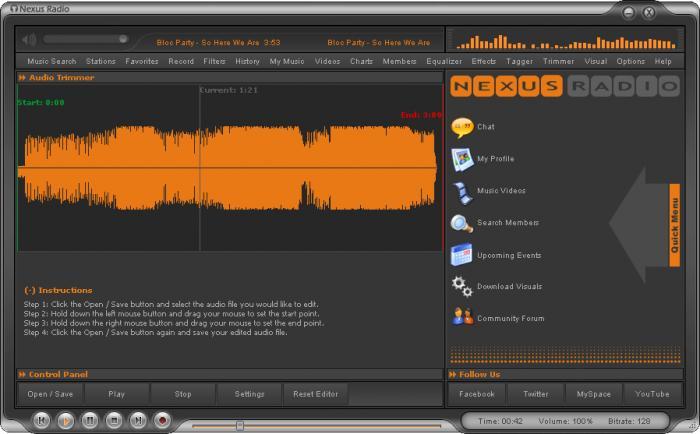
Task: Click the green Start marker label
Action: click(41, 103)
